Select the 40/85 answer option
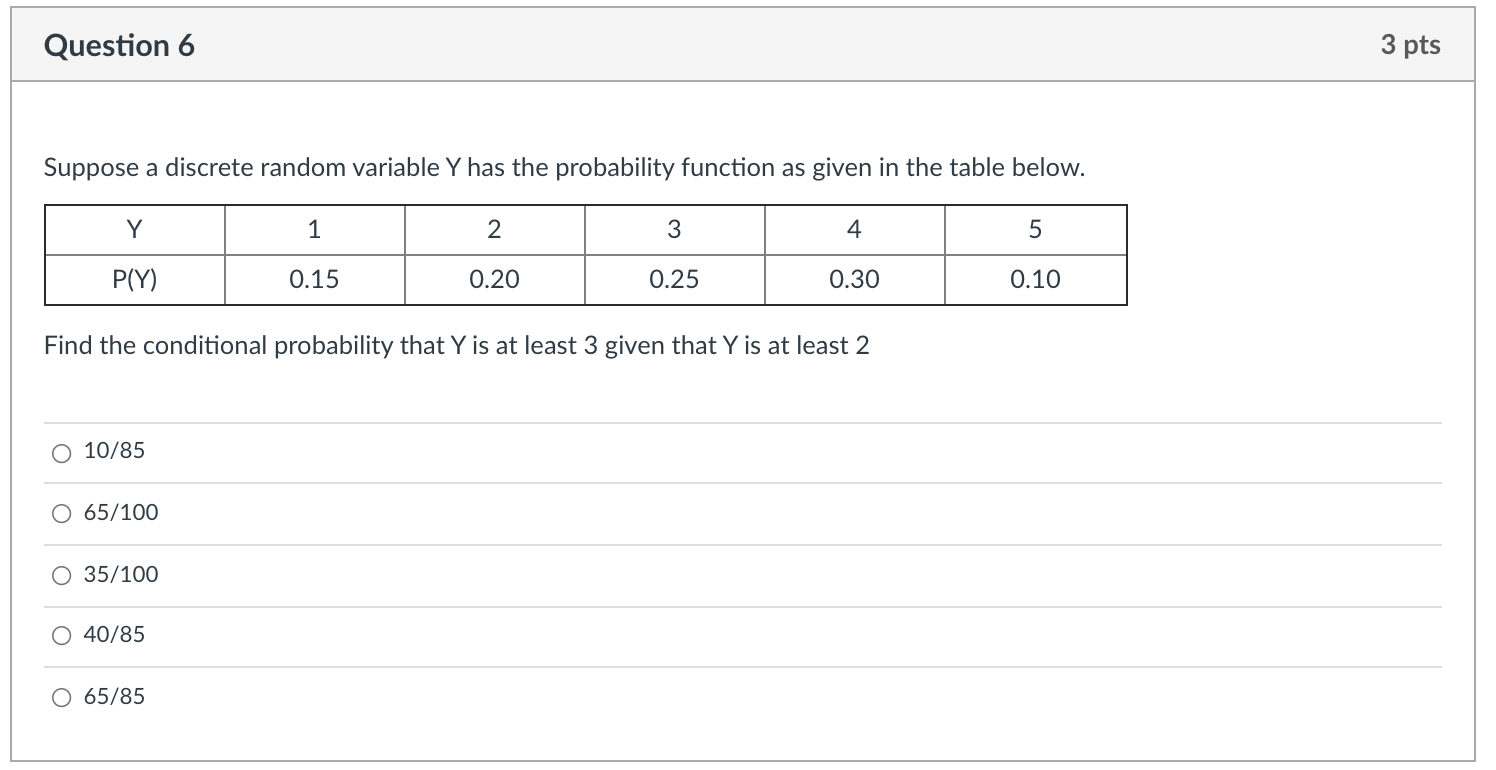 tap(61, 634)
